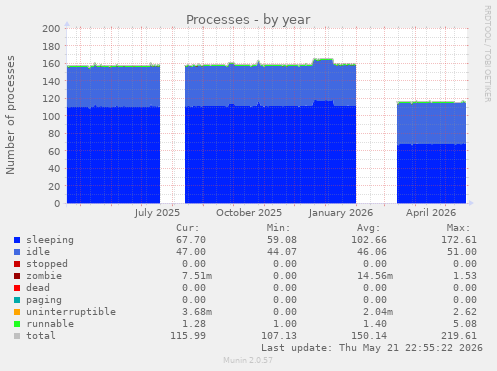Select the 'sleeping' legend label

pos(50,240)
